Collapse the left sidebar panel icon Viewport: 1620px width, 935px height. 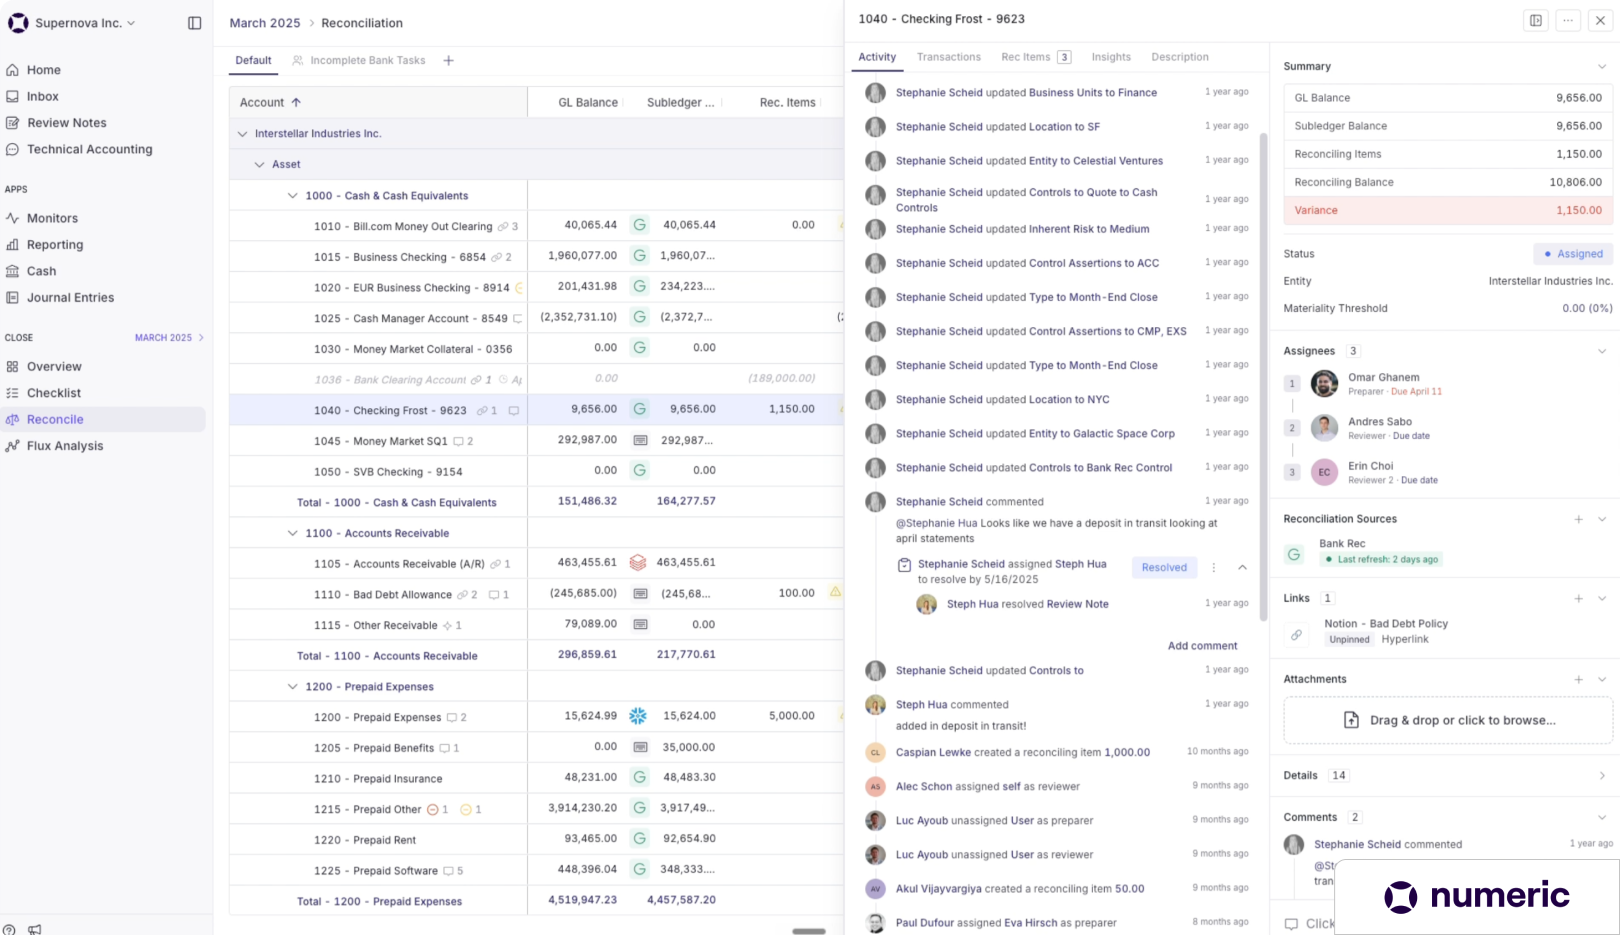click(x=195, y=23)
